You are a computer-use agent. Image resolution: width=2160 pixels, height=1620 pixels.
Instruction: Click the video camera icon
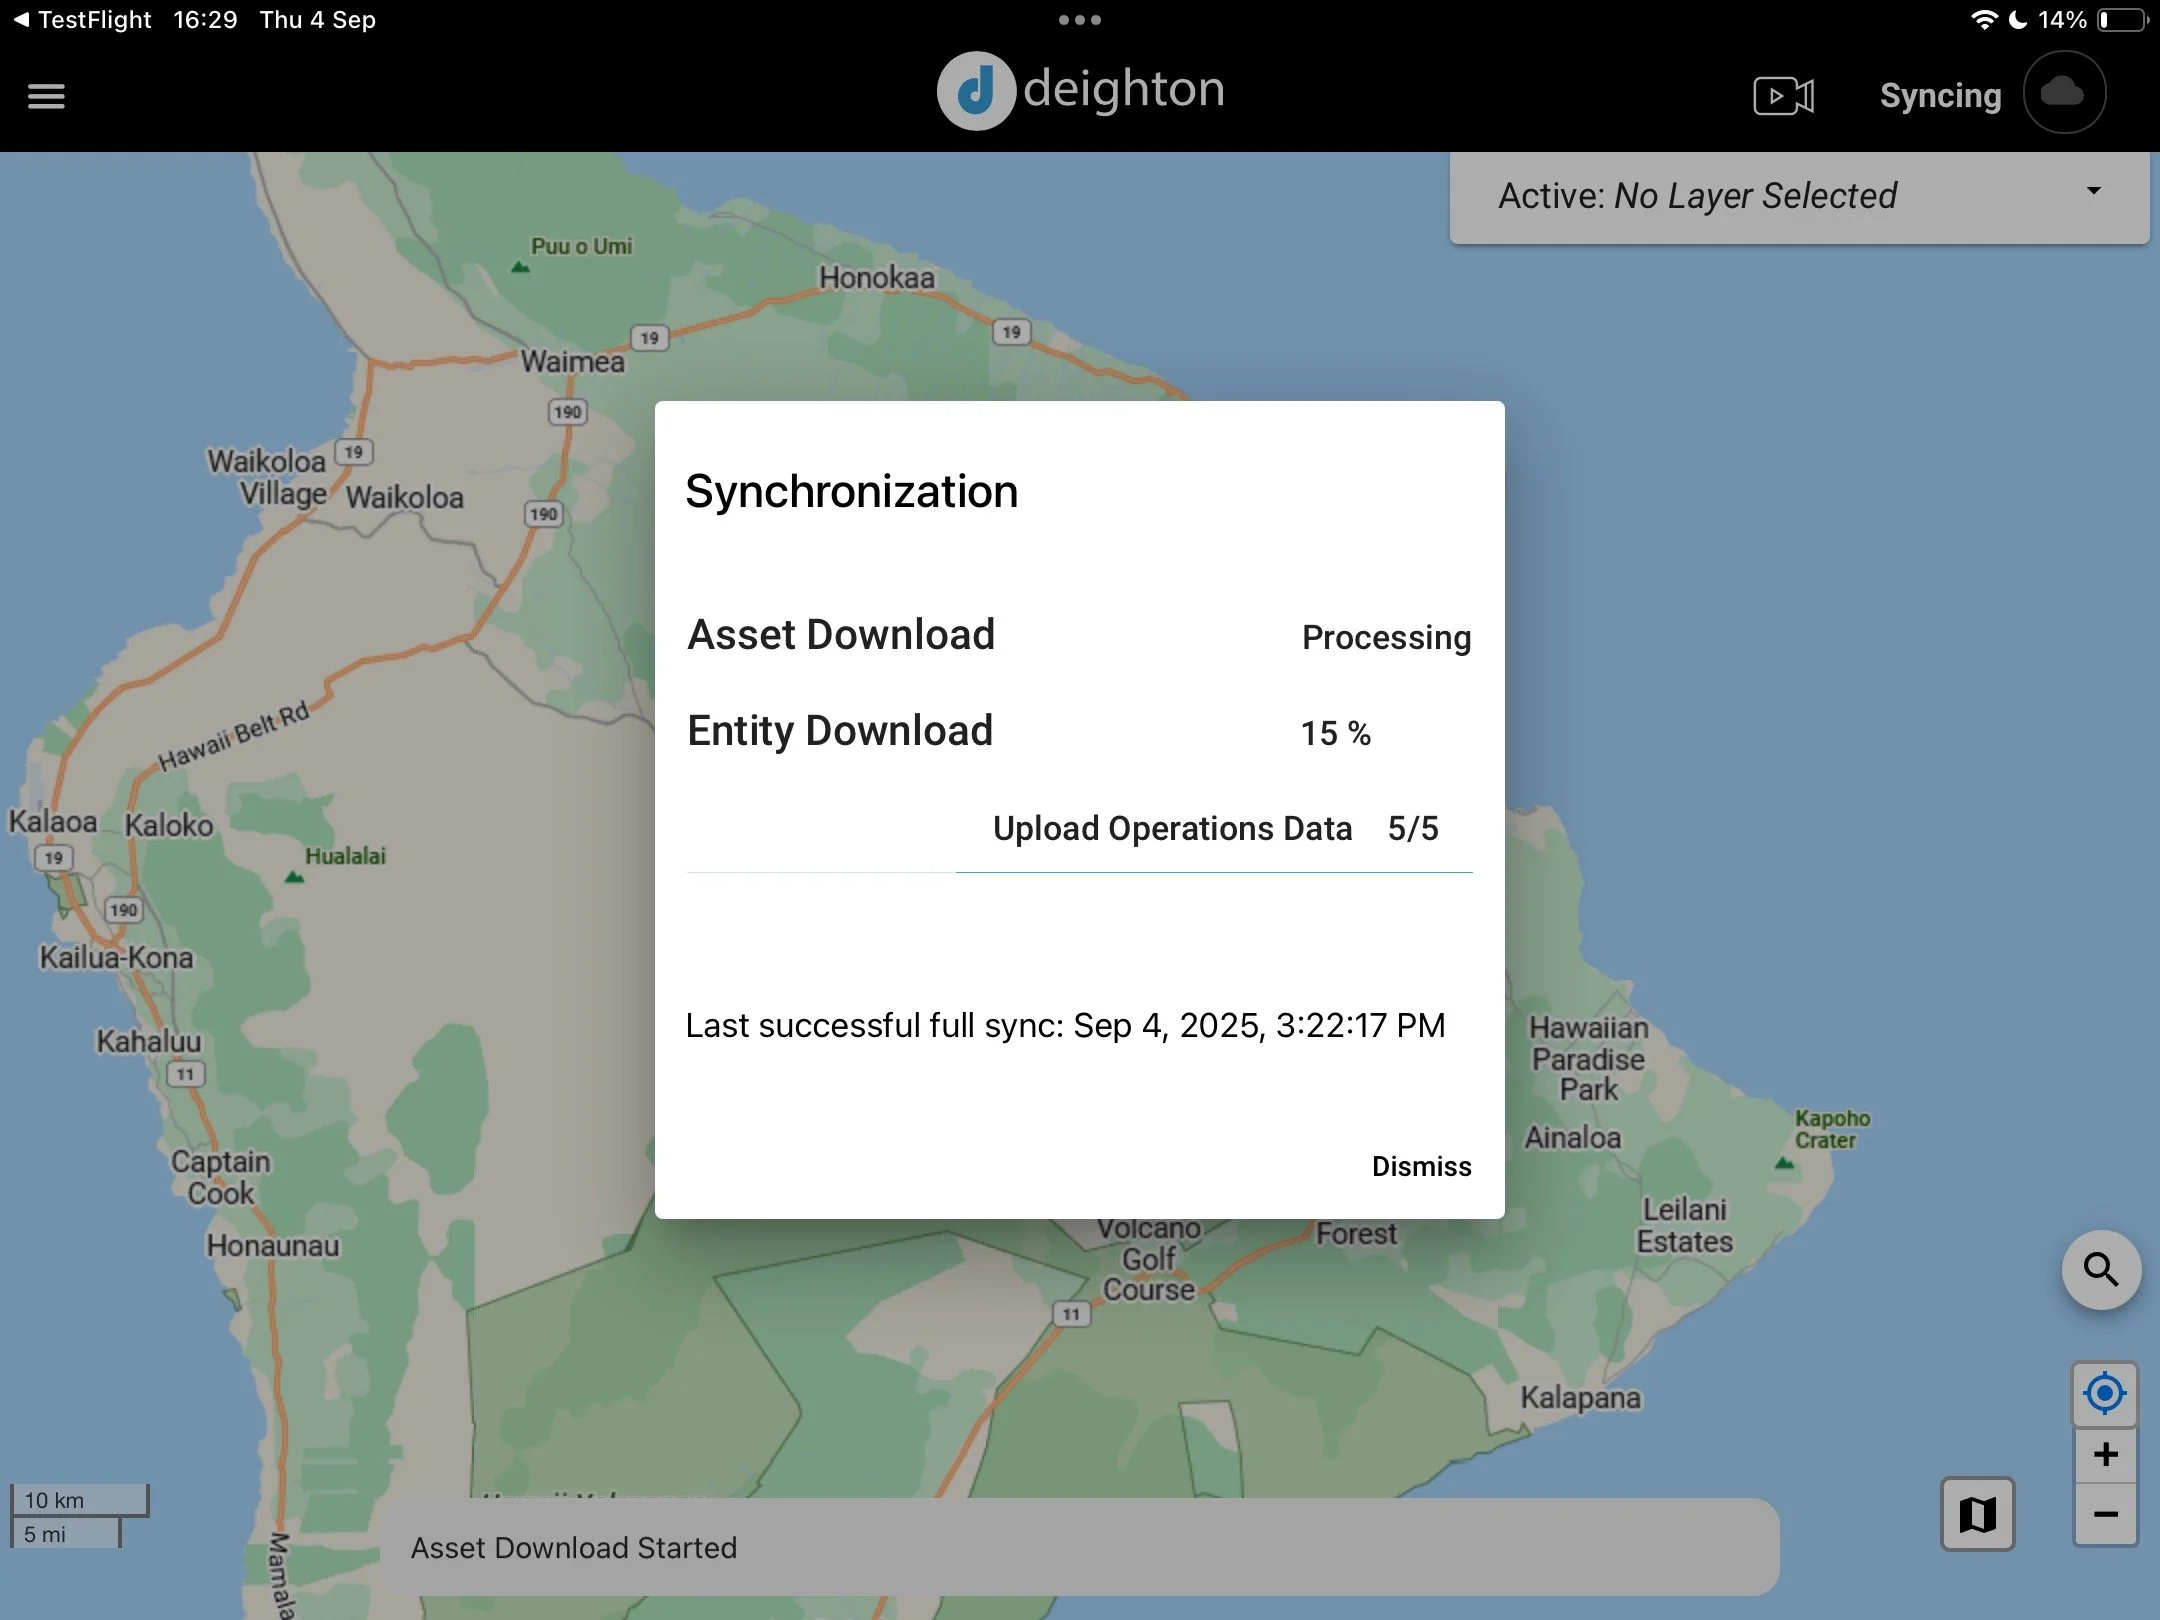1783,96
